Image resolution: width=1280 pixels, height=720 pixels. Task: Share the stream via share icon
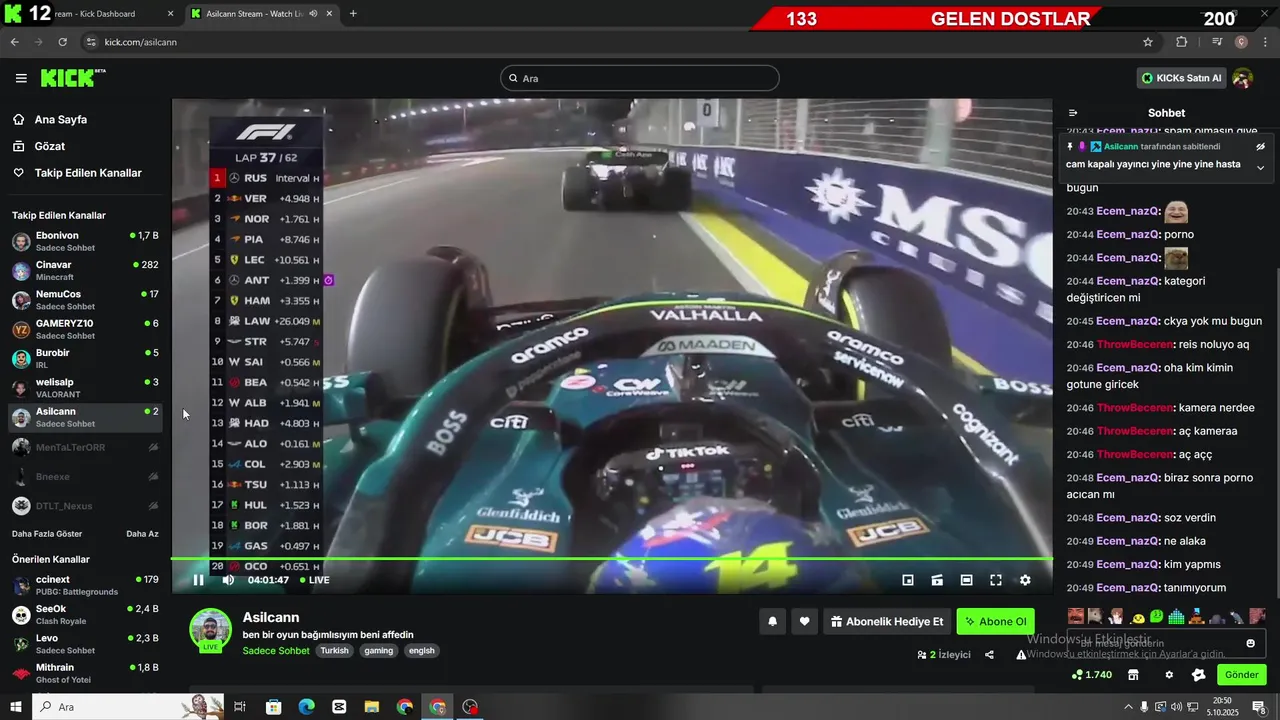pyautogui.click(x=989, y=655)
